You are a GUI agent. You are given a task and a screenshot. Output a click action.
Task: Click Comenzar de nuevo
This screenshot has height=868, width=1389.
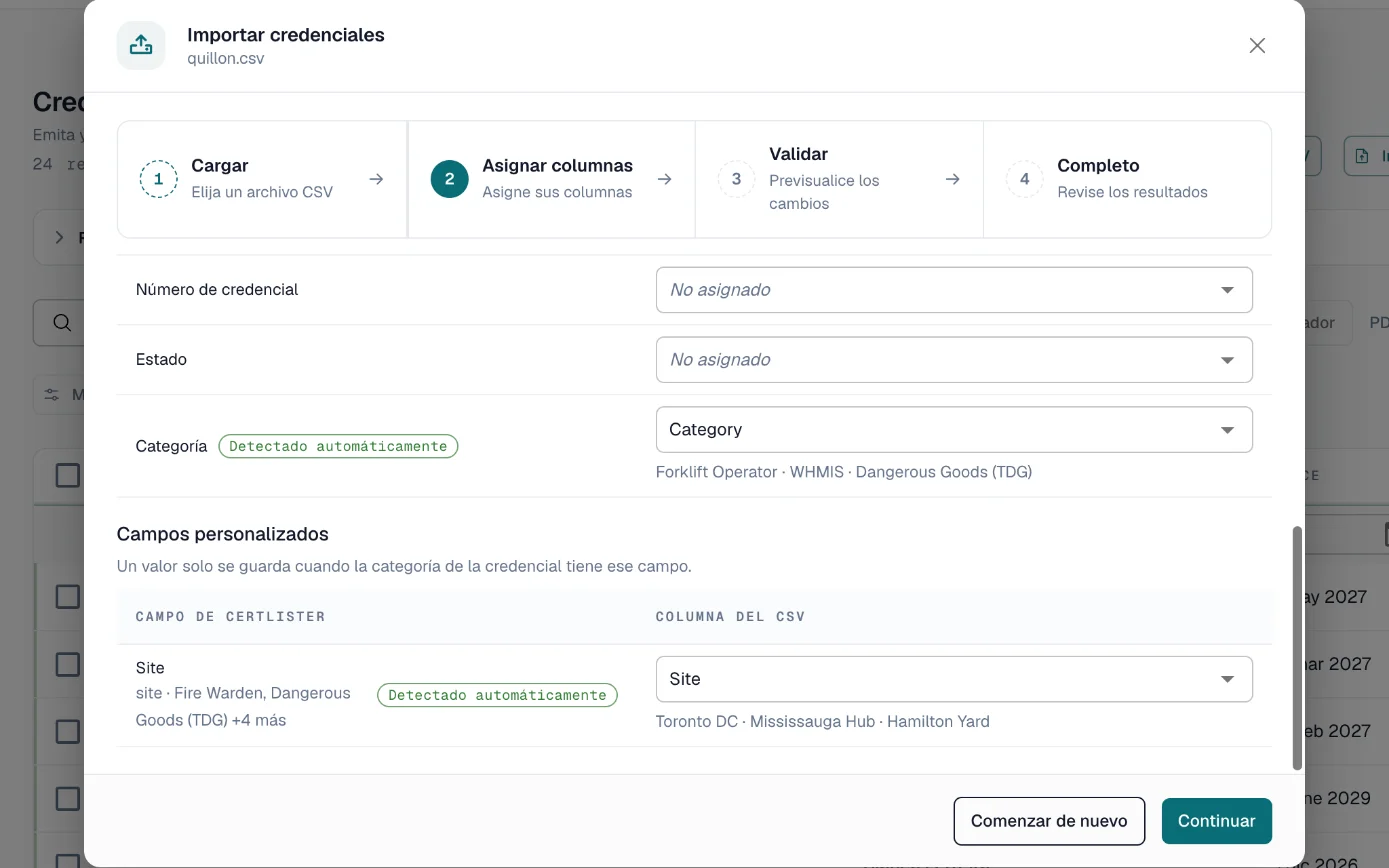(x=1049, y=821)
